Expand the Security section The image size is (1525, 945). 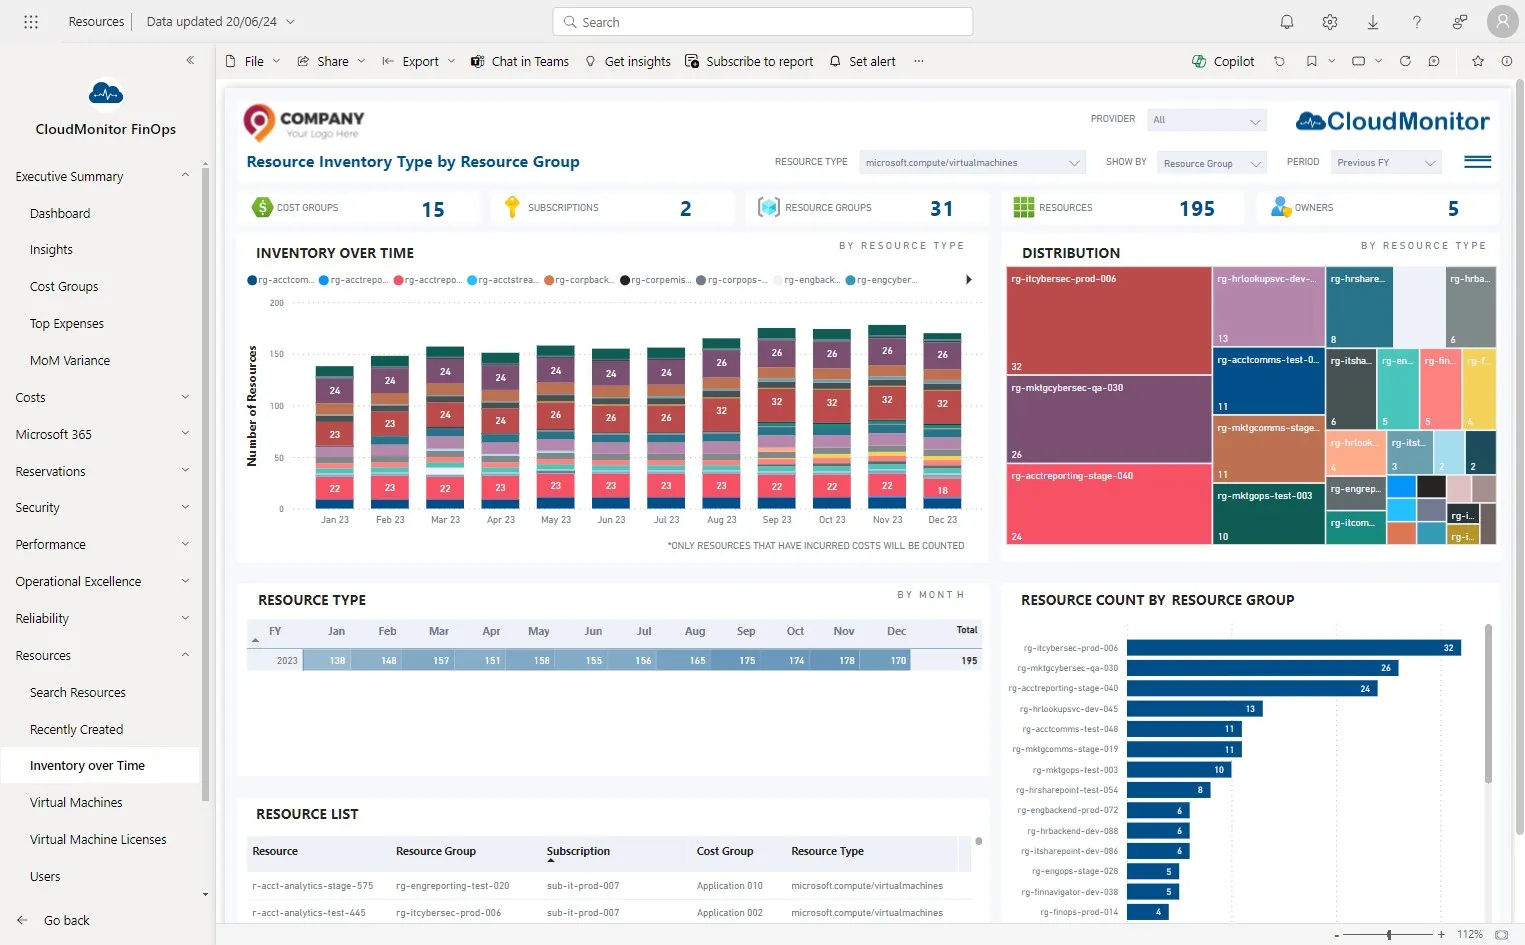click(x=185, y=508)
